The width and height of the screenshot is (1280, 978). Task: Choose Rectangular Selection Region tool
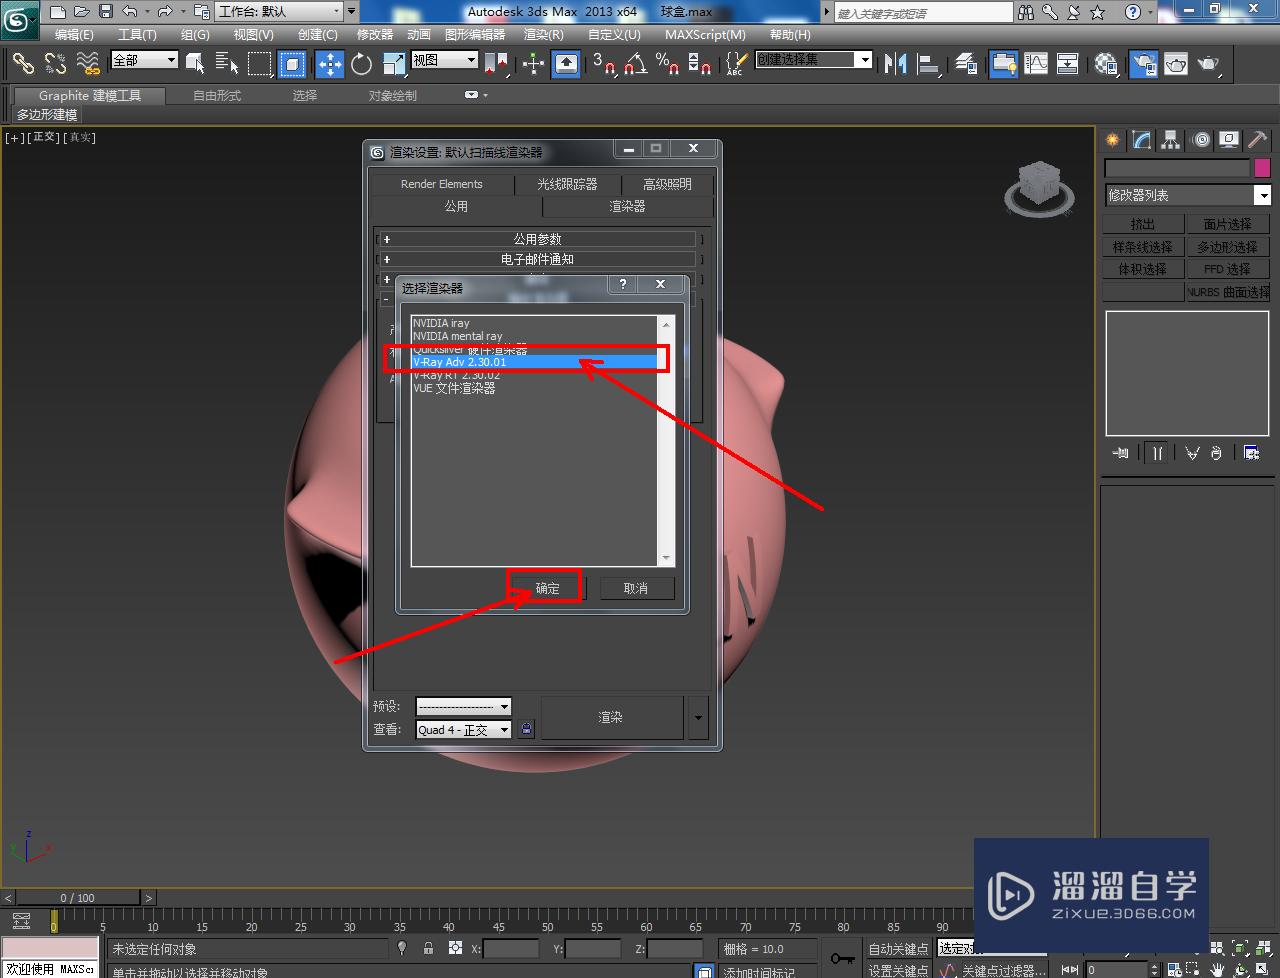[x=260, y=64]
